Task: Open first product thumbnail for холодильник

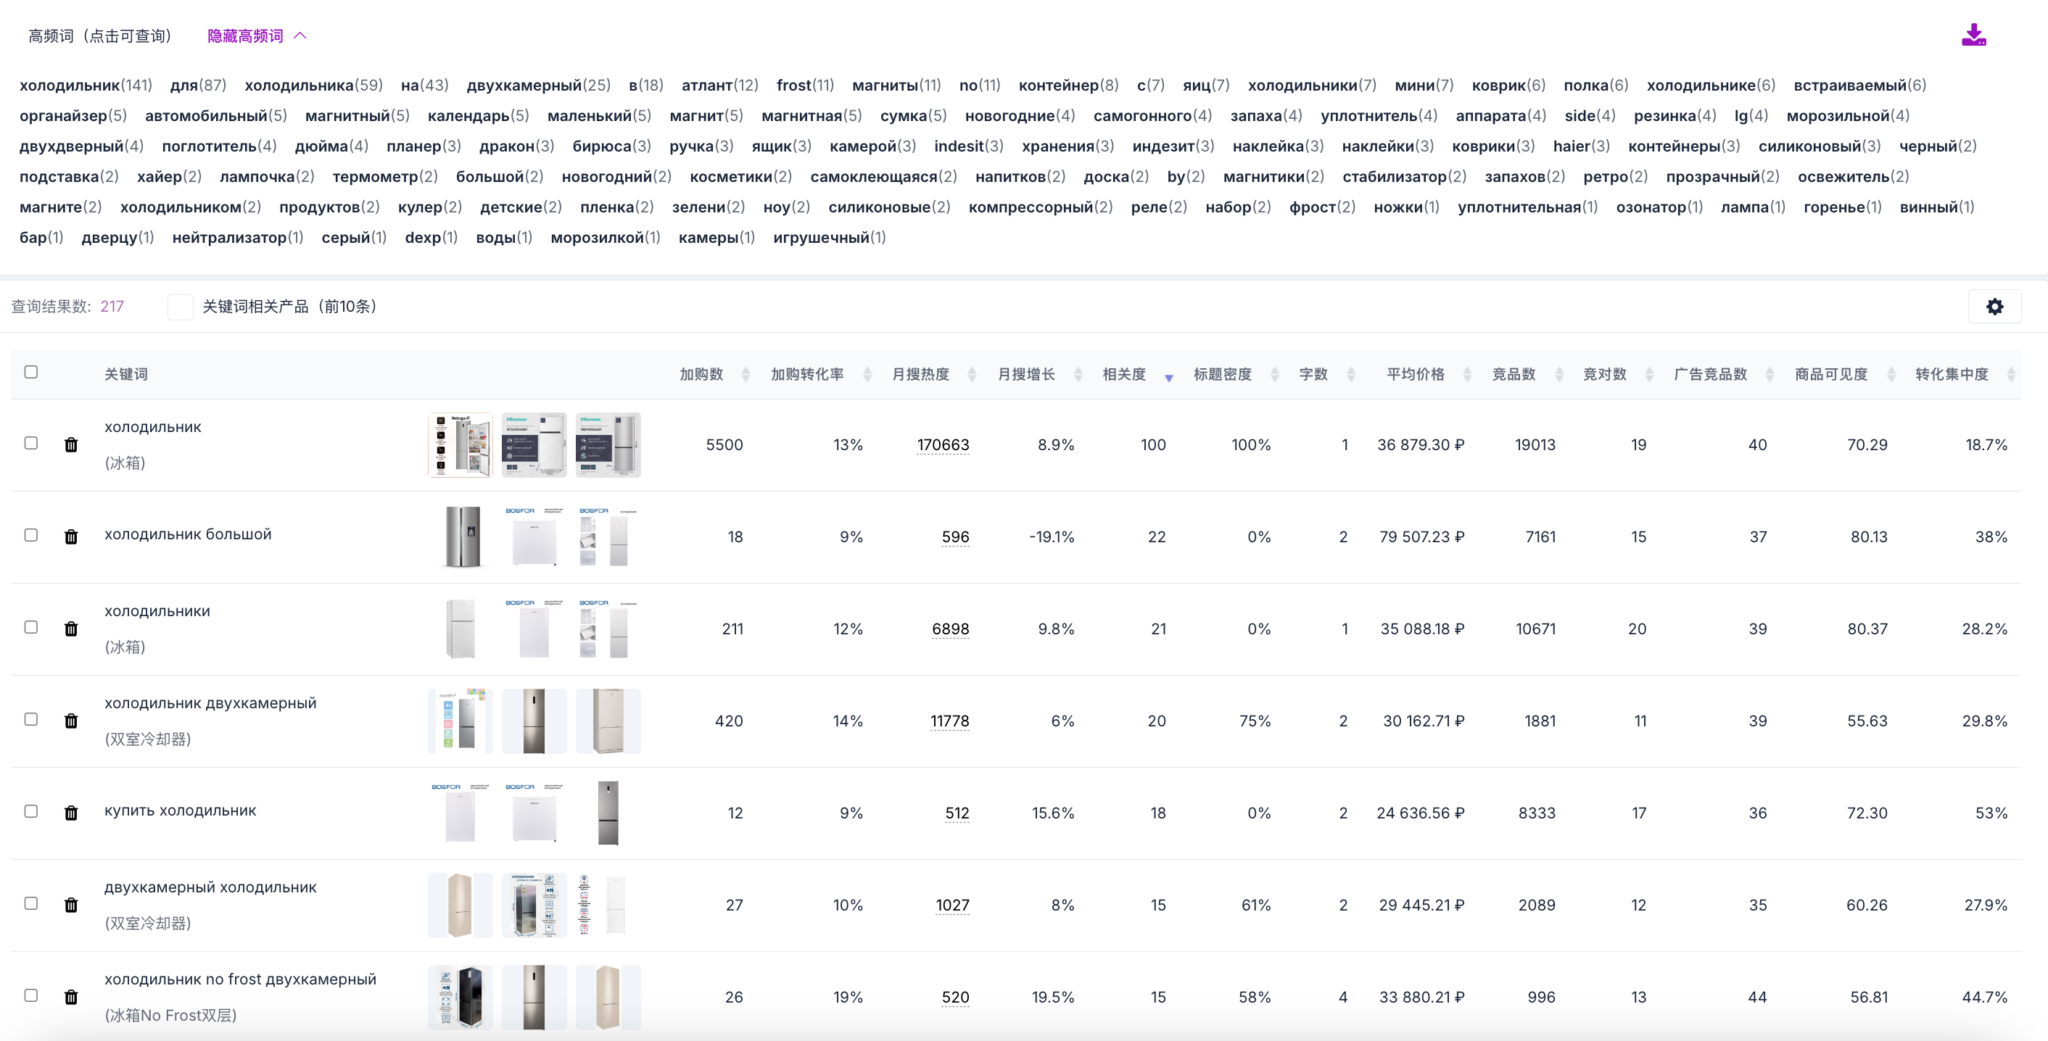Action: [x=460, y=445]
